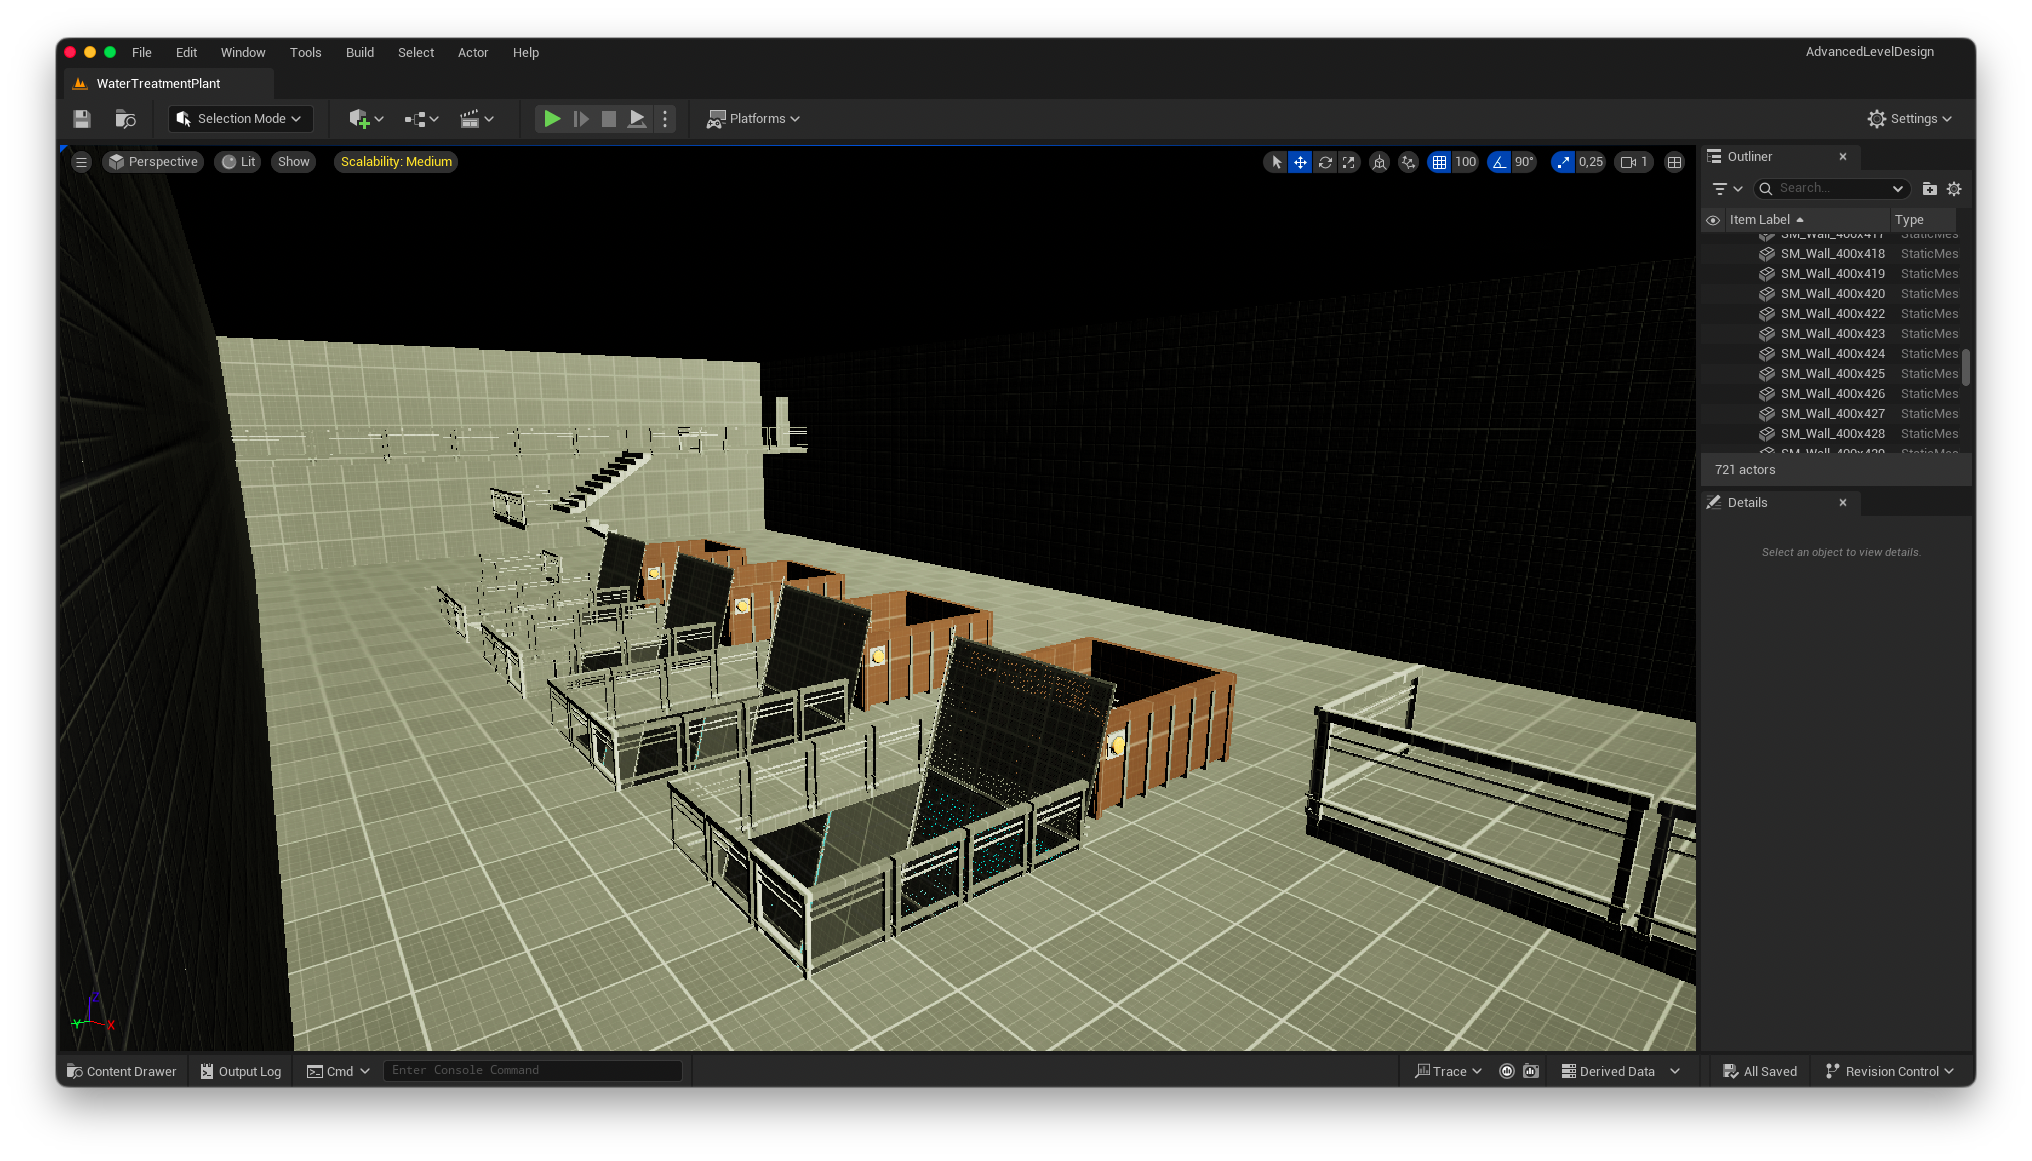
Task: Open the Build menu
Action: [x=360, y=53]
